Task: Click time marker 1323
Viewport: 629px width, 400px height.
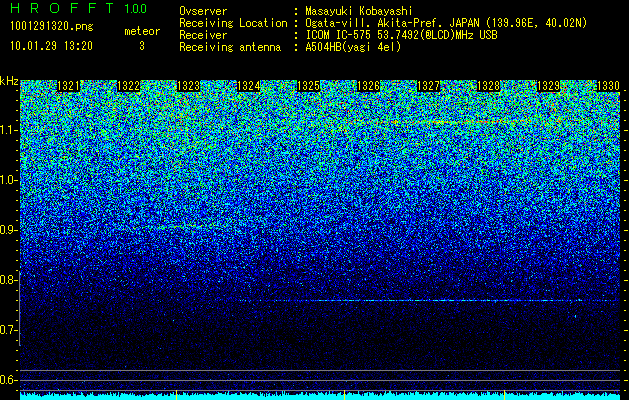Action: pos(189,86)
